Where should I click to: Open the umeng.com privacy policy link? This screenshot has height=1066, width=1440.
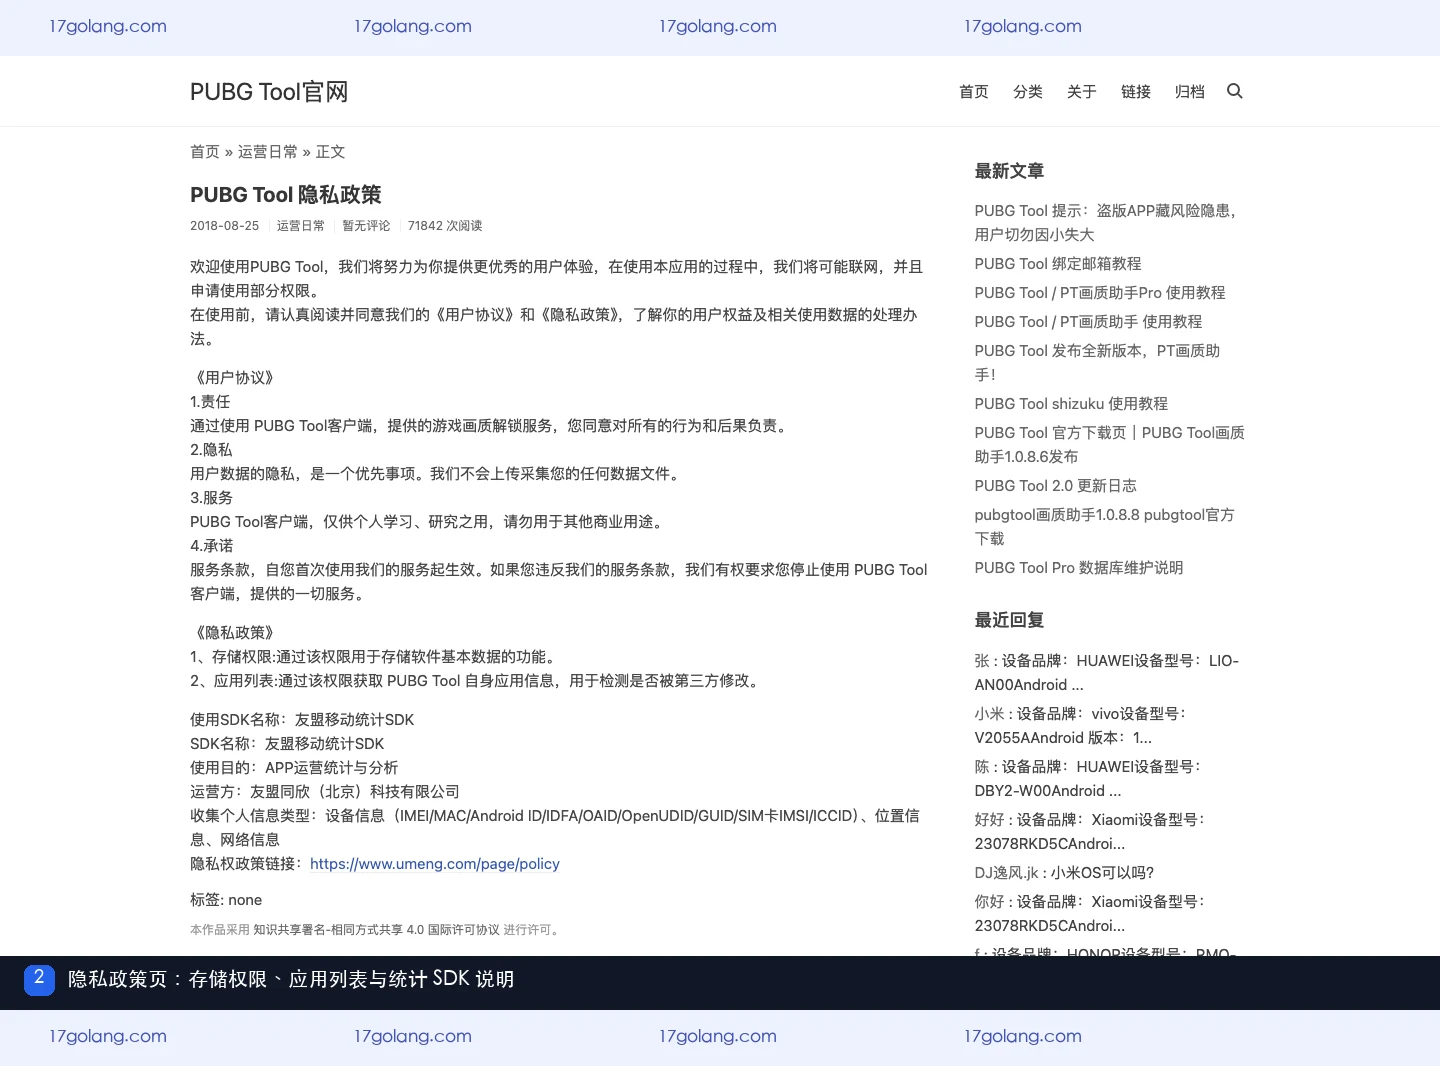point(435,864)
